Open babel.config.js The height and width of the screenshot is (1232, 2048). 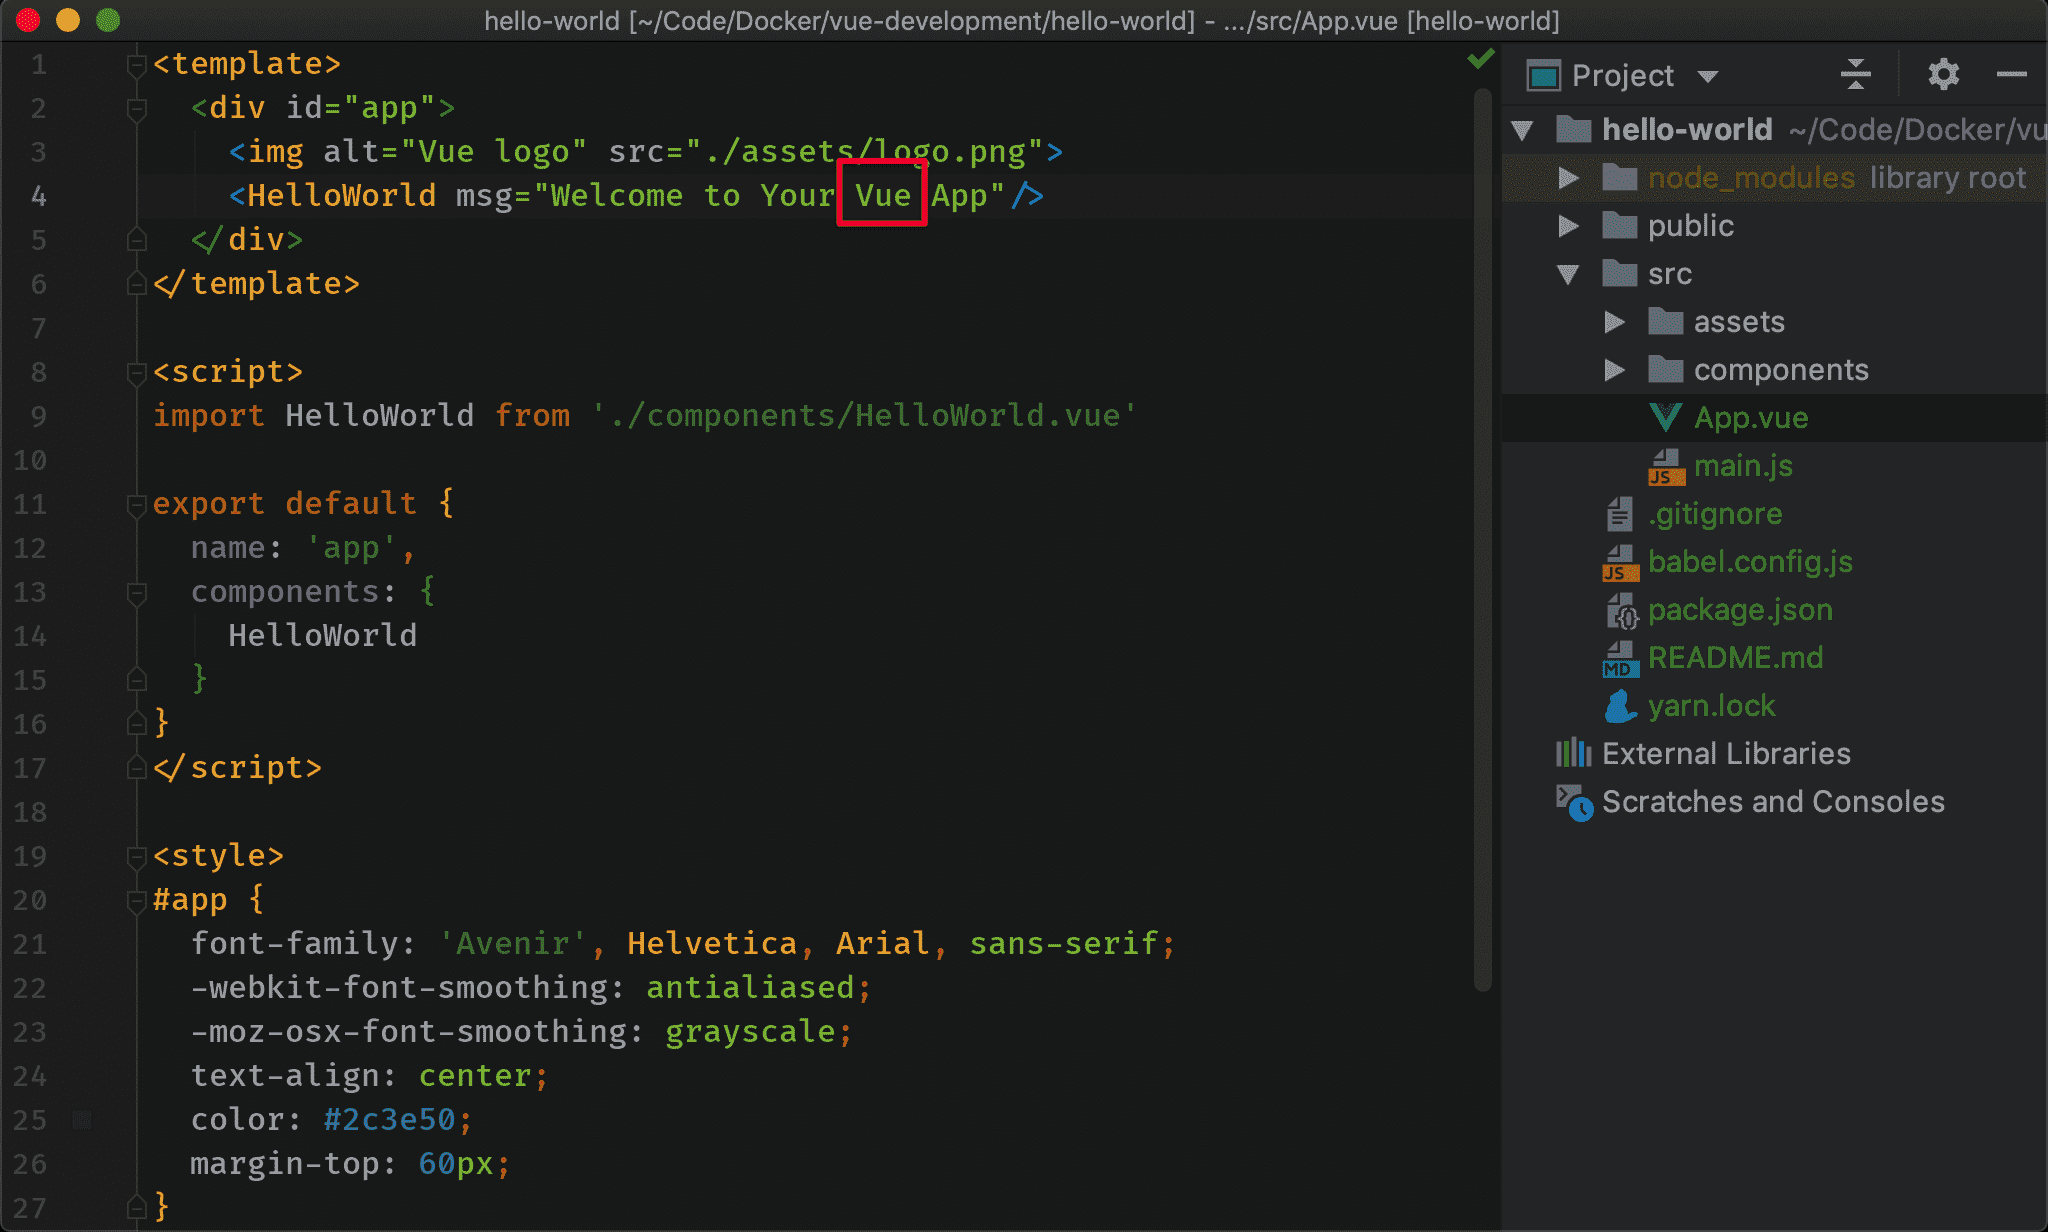coord(1750,562)
